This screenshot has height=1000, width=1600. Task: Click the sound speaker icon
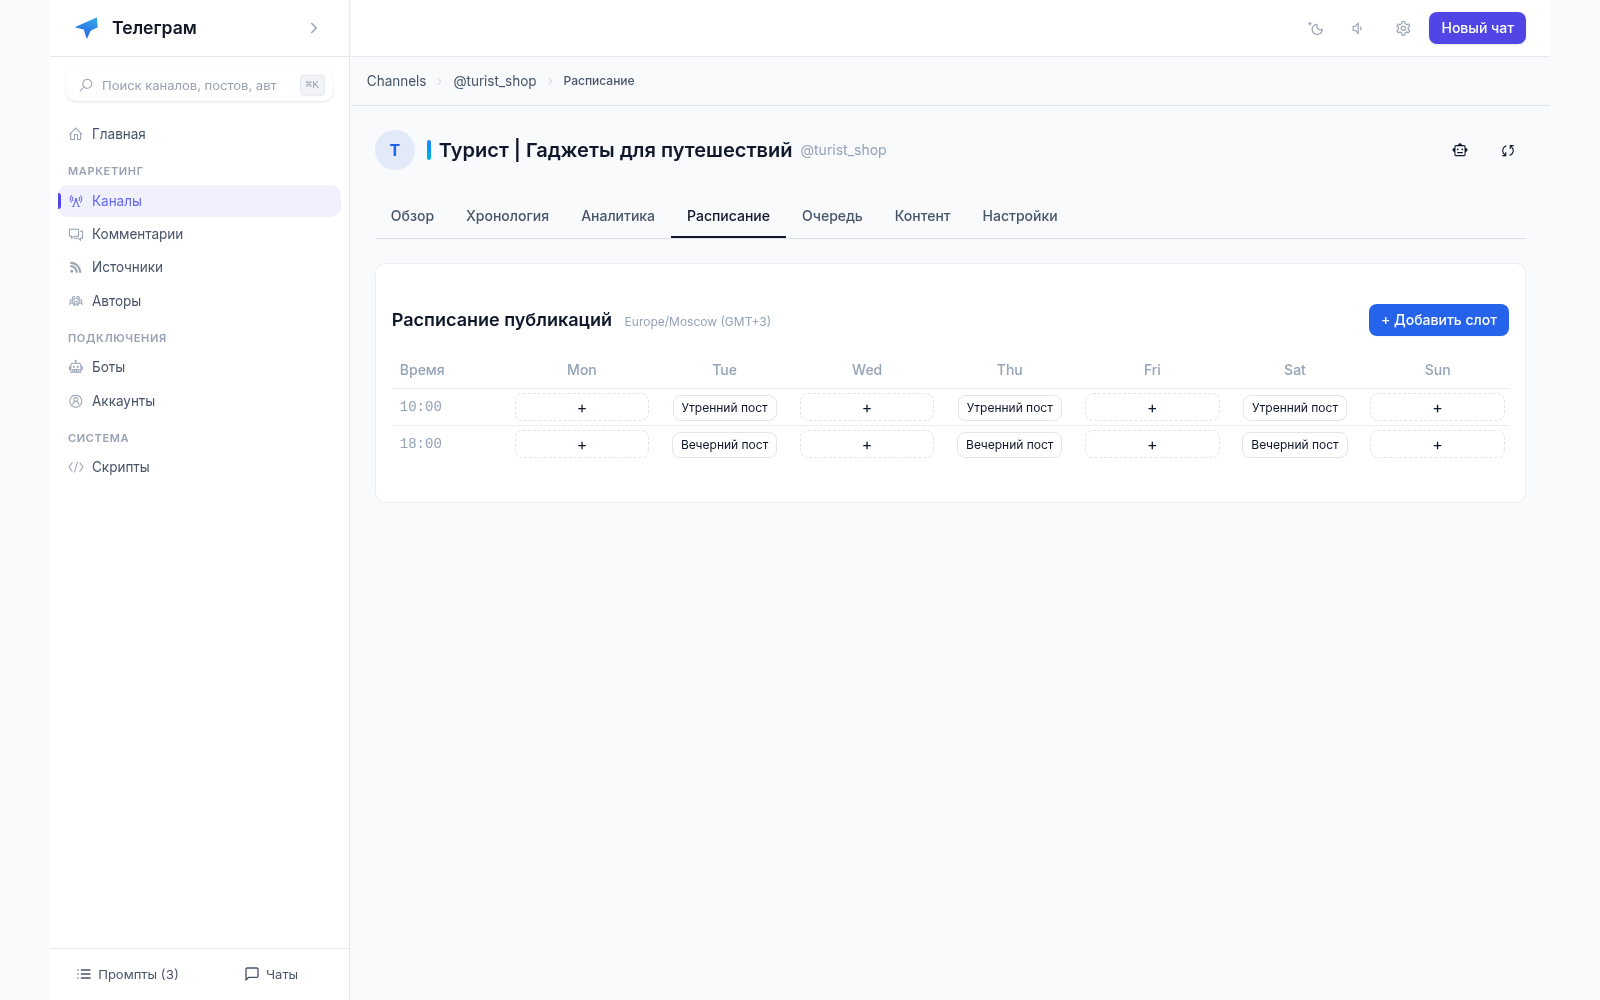tap(1358, 28)
